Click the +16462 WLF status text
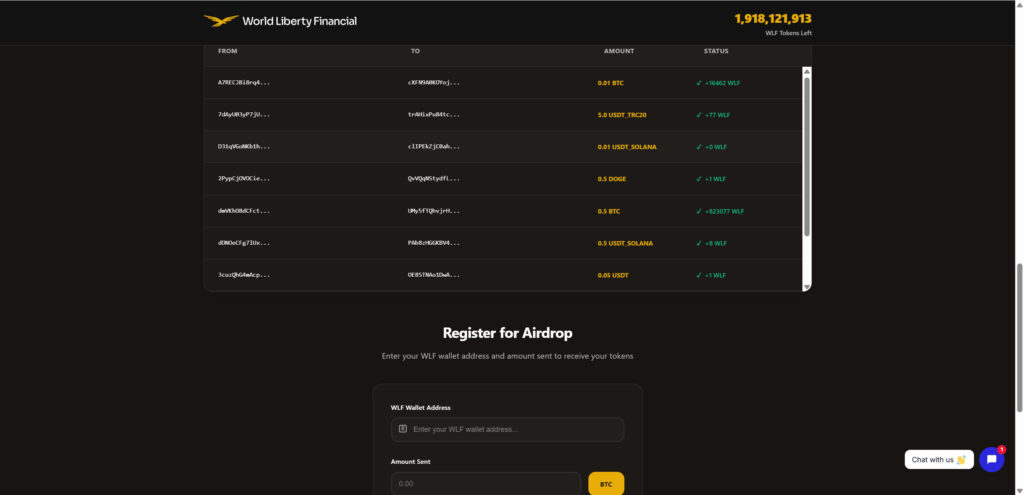The height and width of the screenshot is (495, 1024). pyautogui.click(x=722, y=83)
